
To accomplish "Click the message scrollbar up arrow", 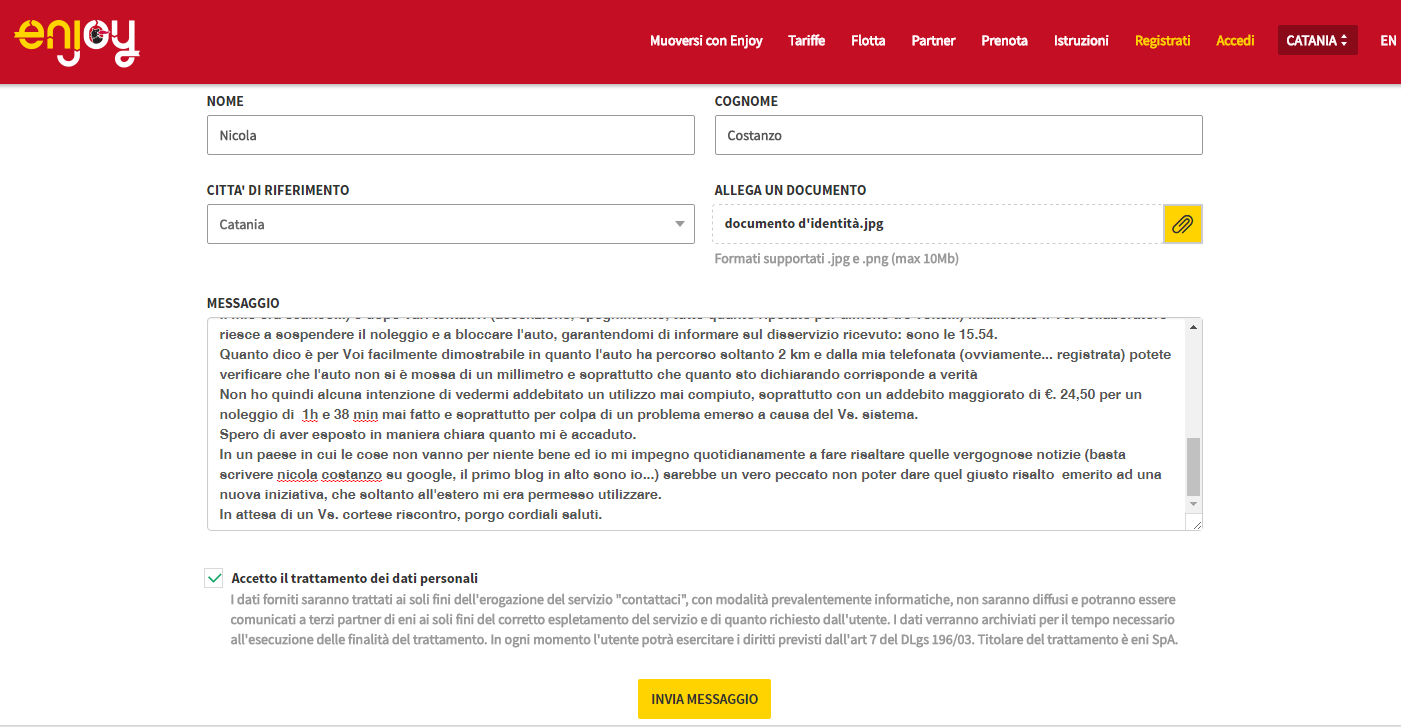I will click(x=1193, y=327).
